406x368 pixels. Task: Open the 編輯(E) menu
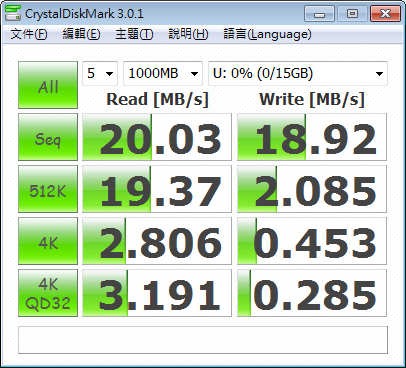point(81,34)
